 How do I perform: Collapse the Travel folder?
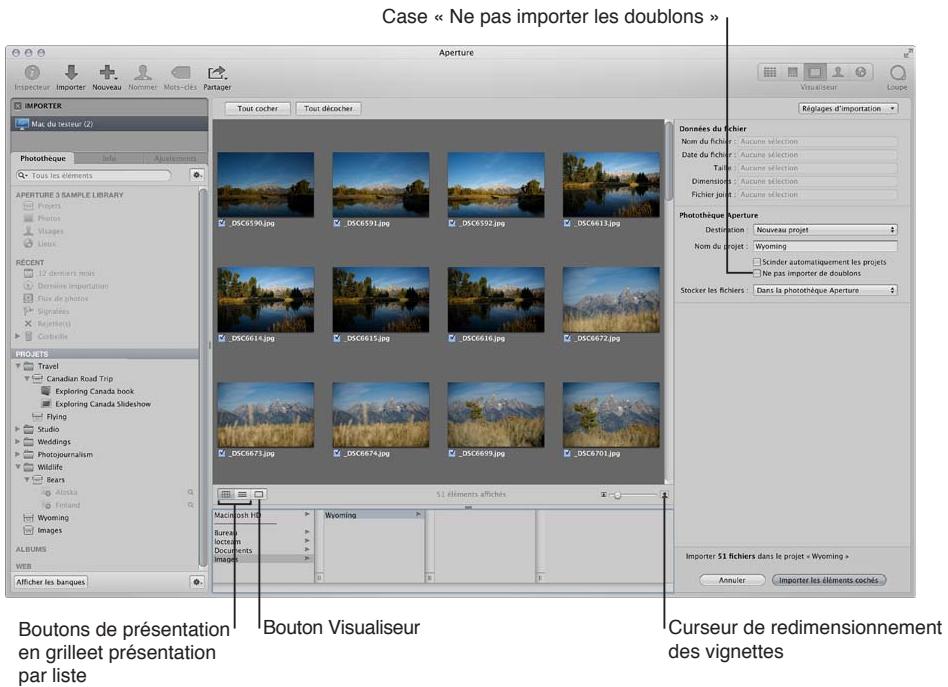(18, 366)
